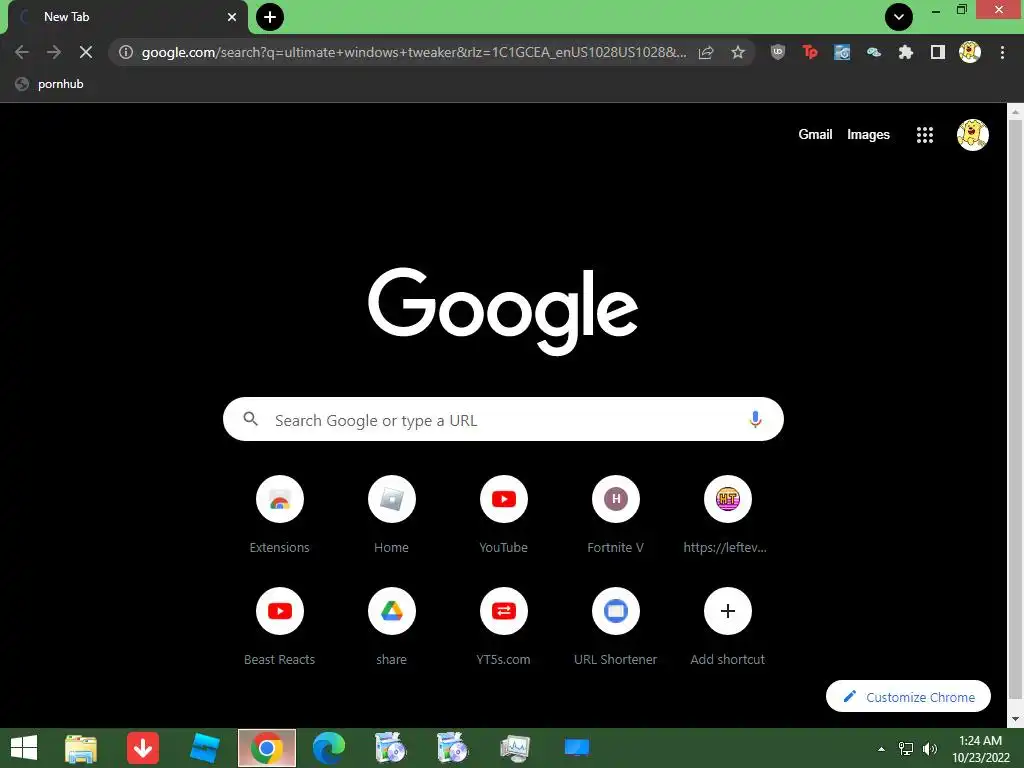Open the tab search dropdown arrow

899,17
